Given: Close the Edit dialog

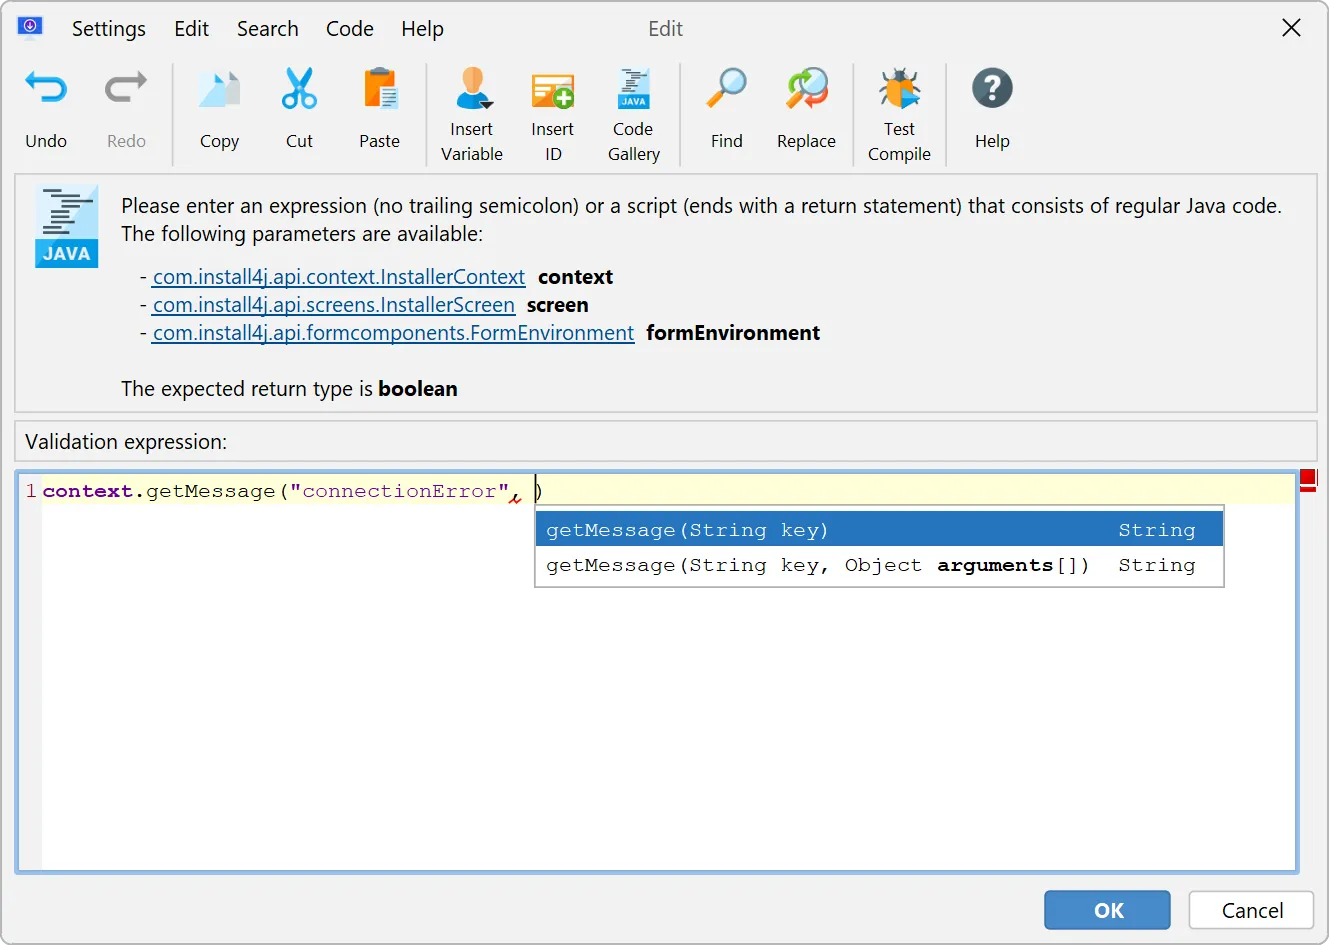Looking at the screenshot, I should pos(1291,28).
